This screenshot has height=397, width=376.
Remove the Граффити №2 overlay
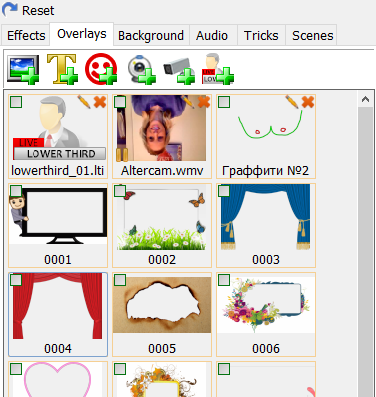[x=308, y=102]
